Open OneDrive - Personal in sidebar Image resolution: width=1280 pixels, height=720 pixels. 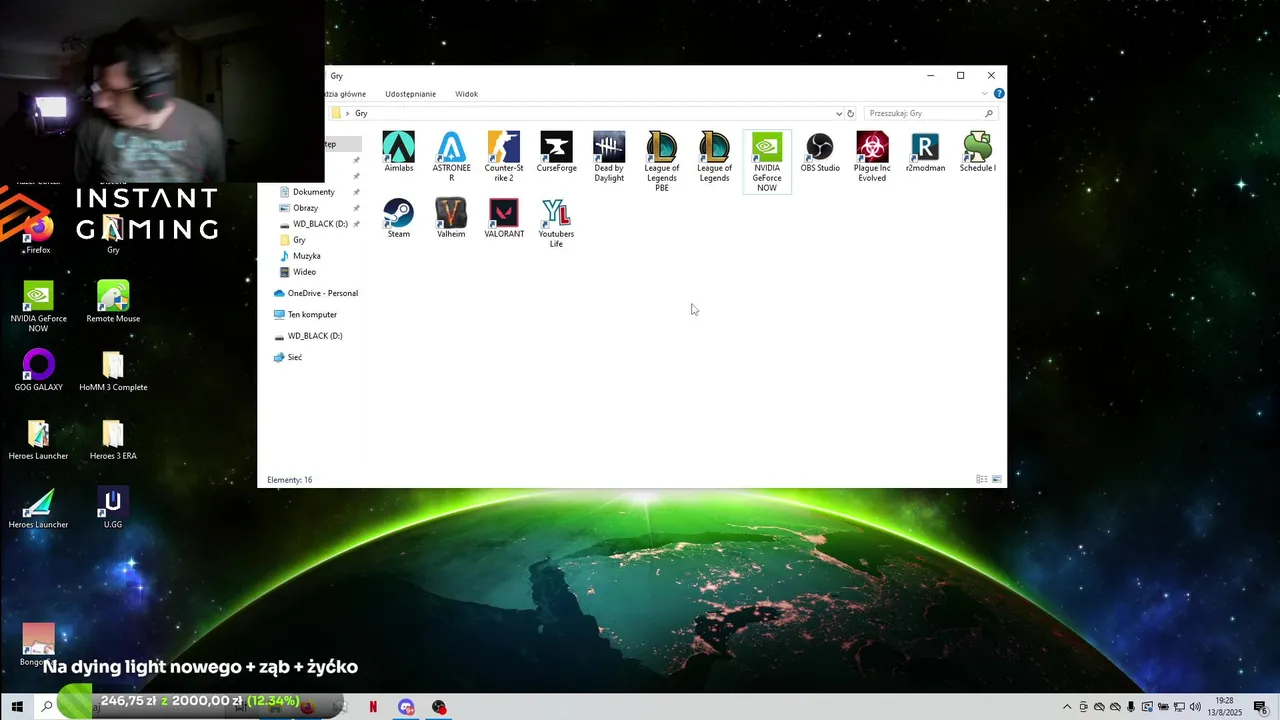pyautogui.click(x=316, y=293)
